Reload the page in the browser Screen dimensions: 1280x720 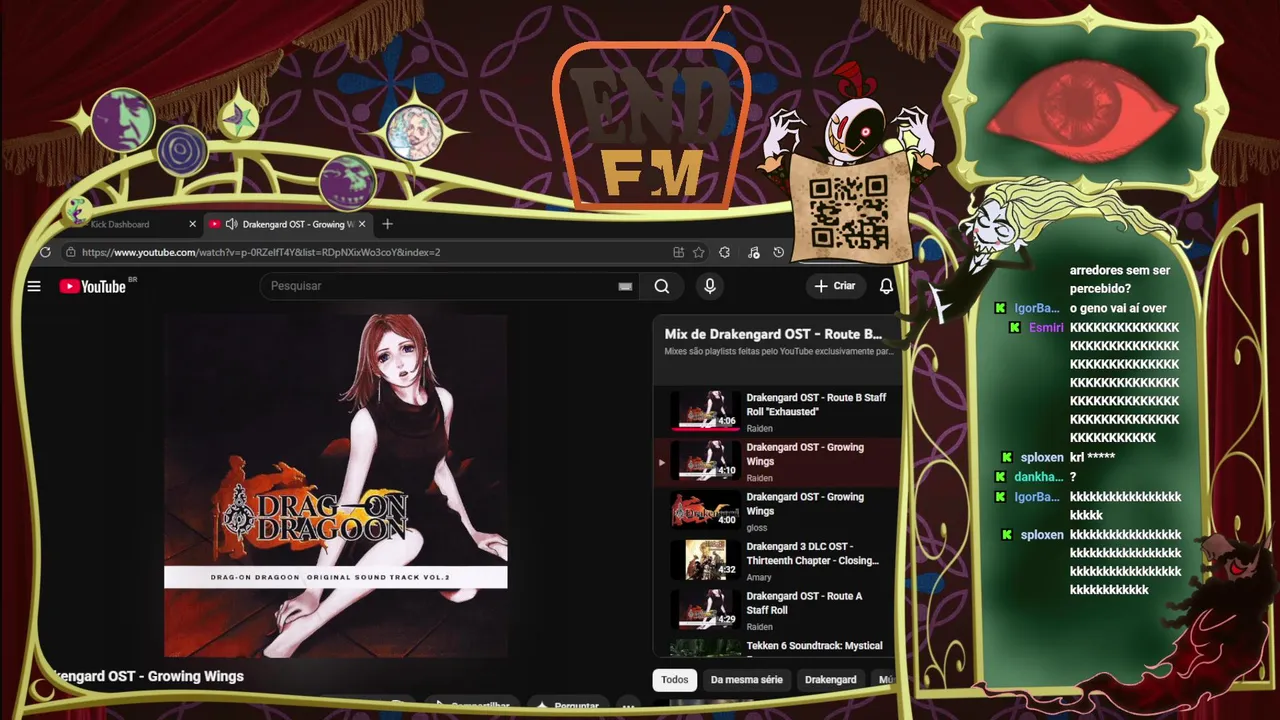[x=45, y=252]
